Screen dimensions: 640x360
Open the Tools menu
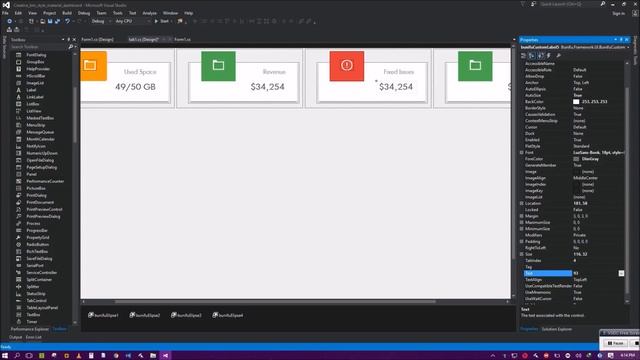(118, 13)
